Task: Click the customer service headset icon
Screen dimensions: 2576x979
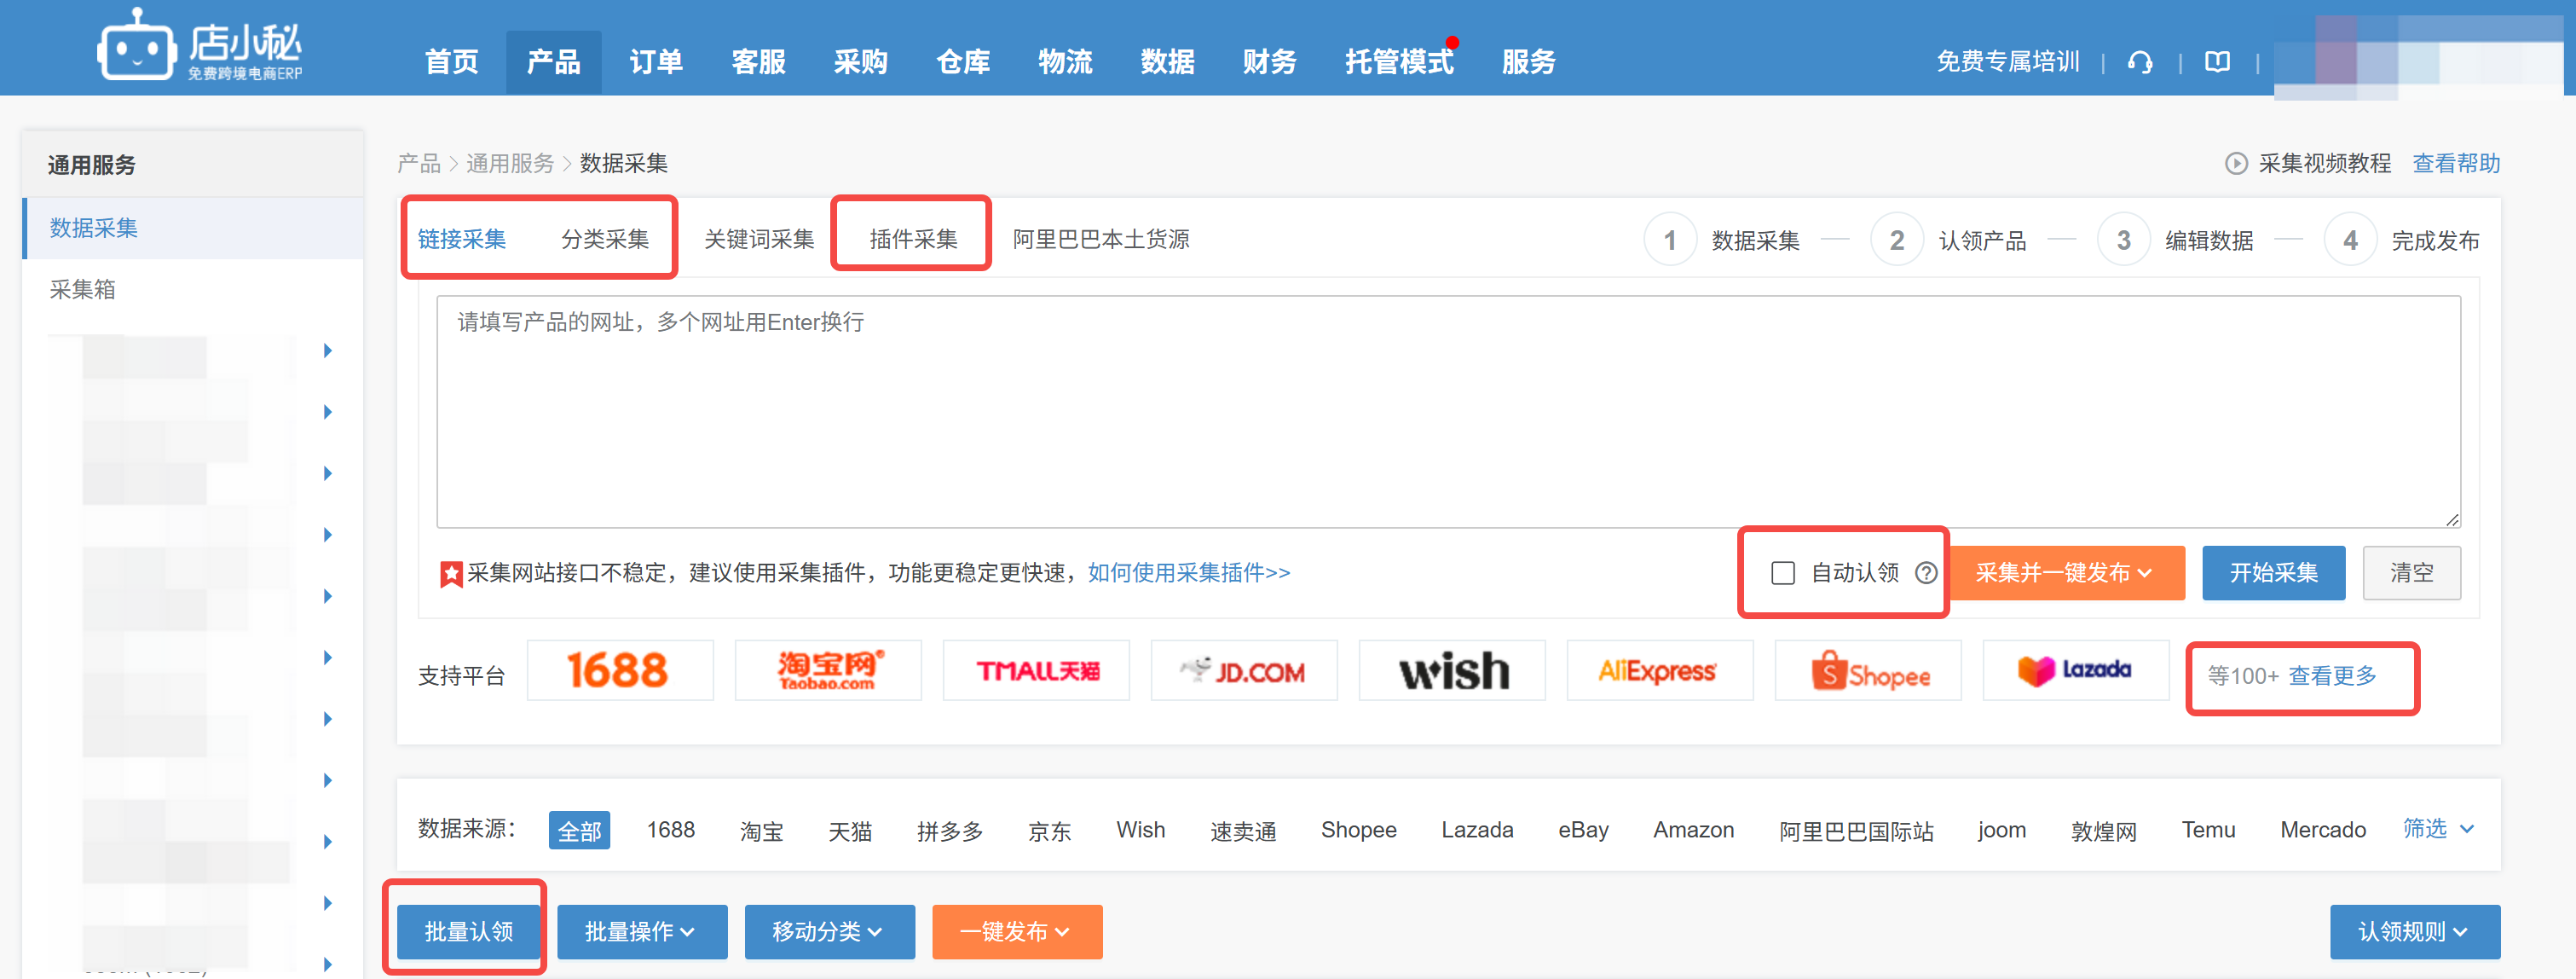Action: [2139, 62]
